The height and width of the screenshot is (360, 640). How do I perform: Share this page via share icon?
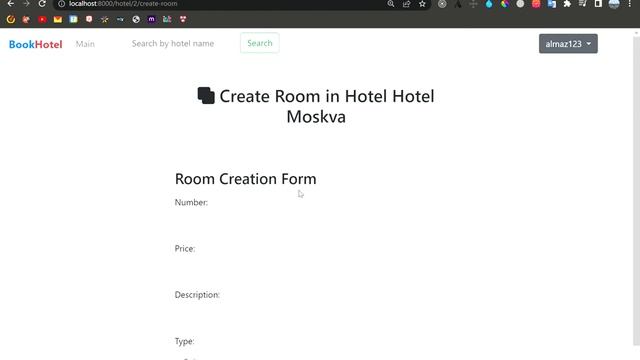[x=407, y=4]
